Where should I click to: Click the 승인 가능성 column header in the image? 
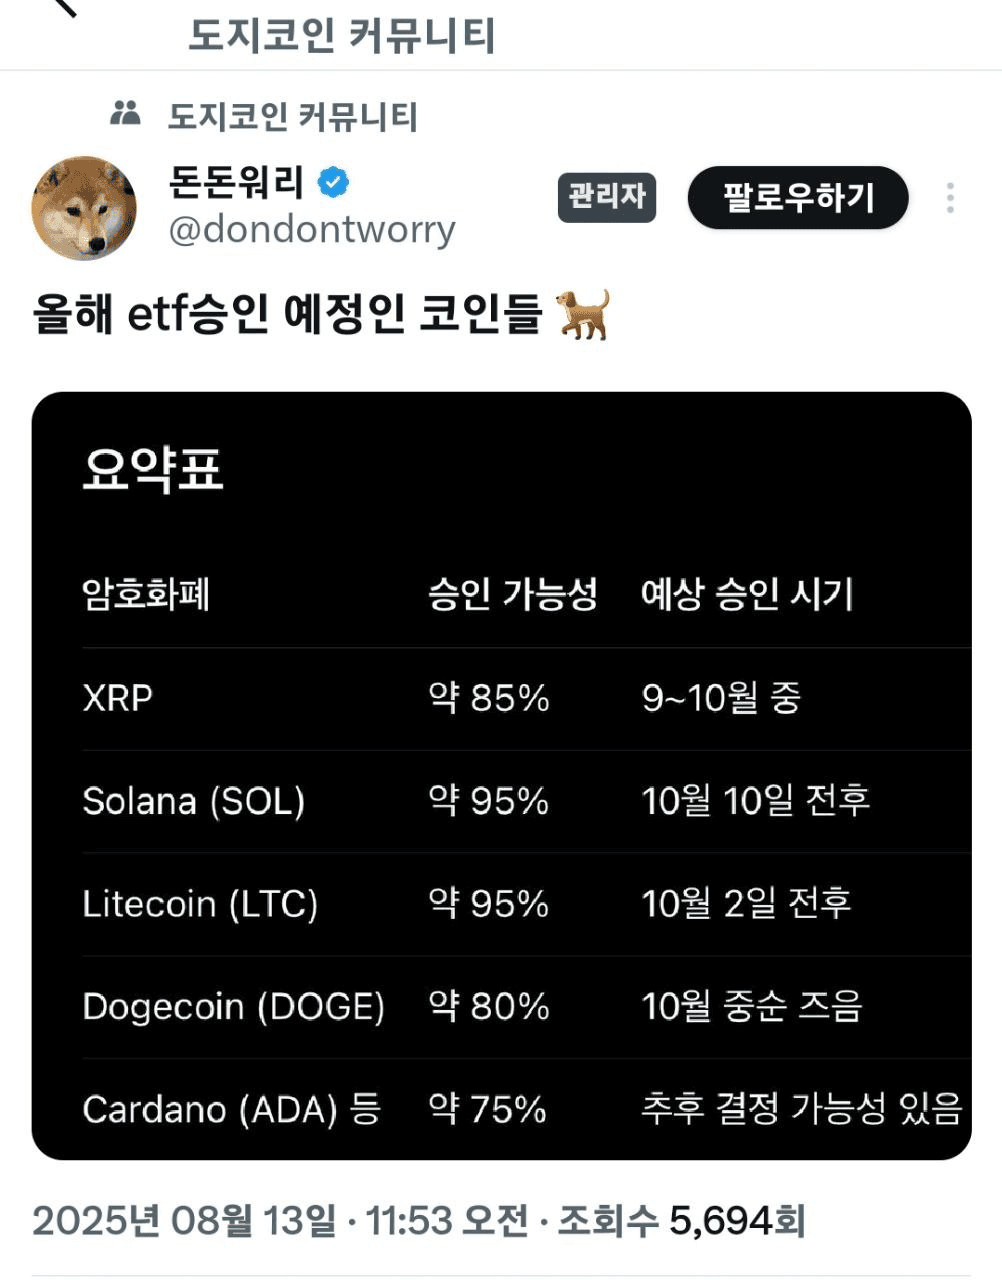point(513,594)
